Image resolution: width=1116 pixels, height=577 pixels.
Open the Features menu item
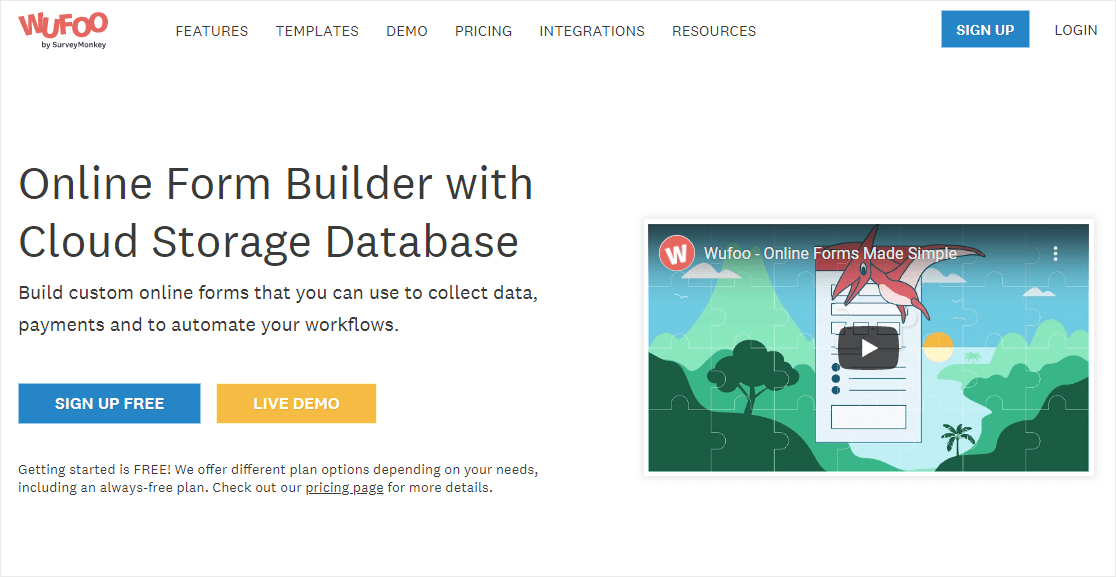coord(212,31)
